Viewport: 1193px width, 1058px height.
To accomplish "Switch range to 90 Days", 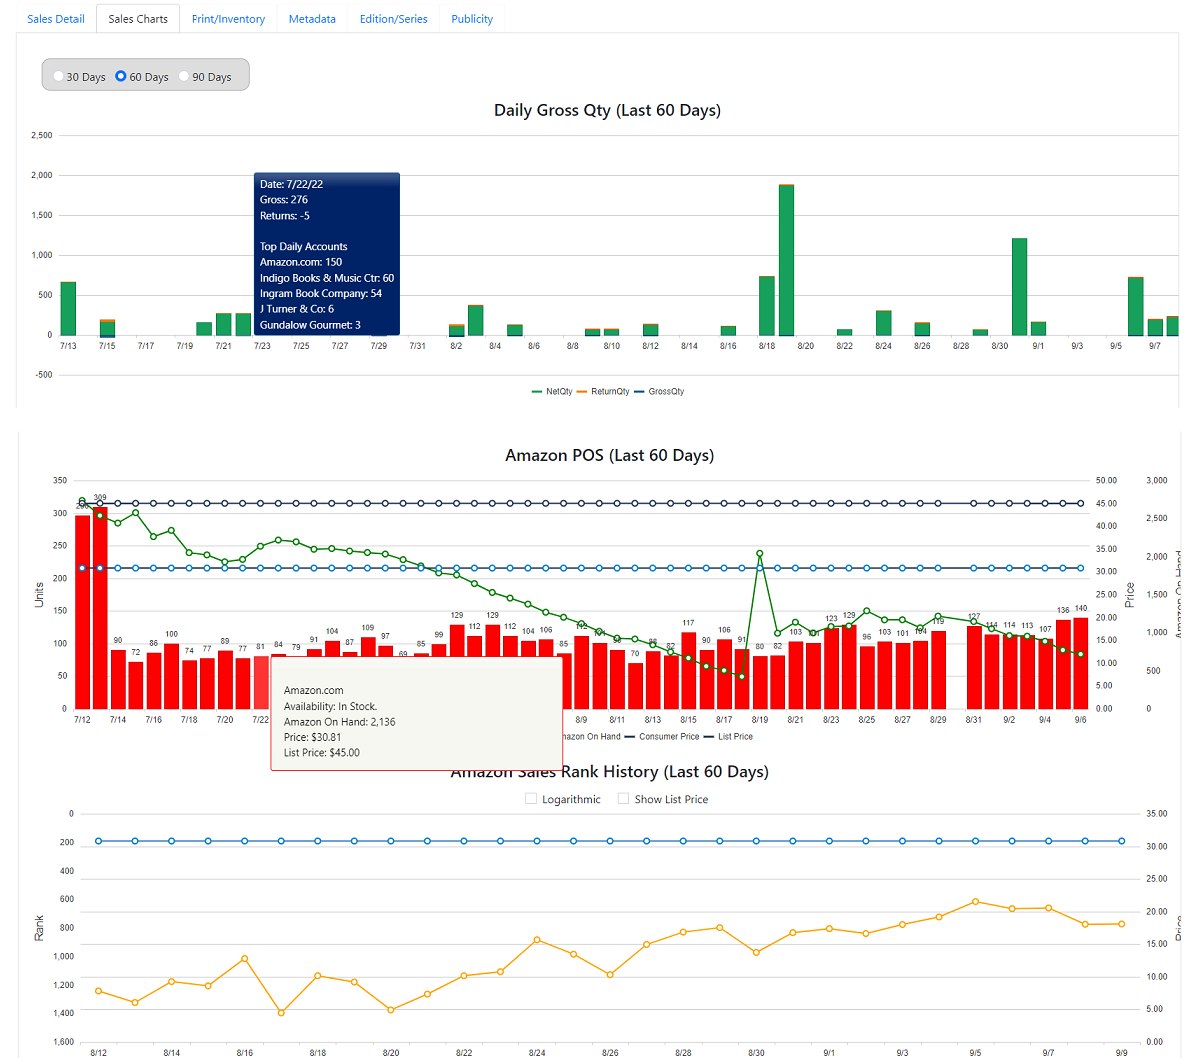I will click(184, 77).
